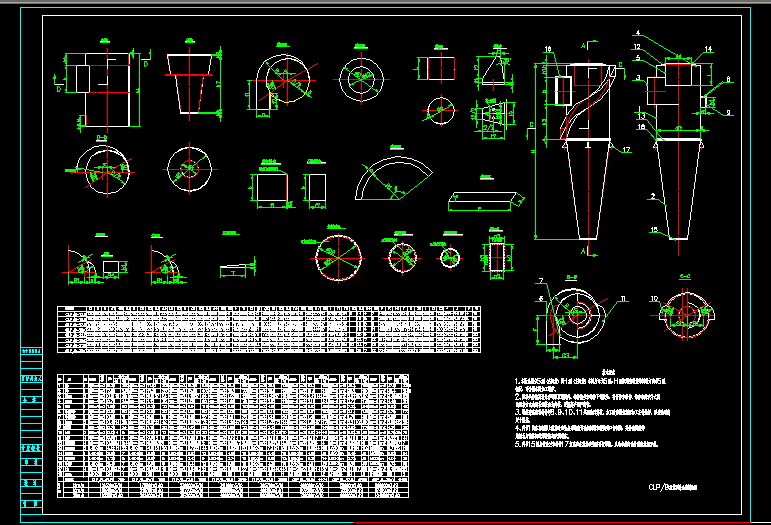The width and height of the screenshot is (771, 525).
Task: Select part callout number 9
Action: pos(729,113)
